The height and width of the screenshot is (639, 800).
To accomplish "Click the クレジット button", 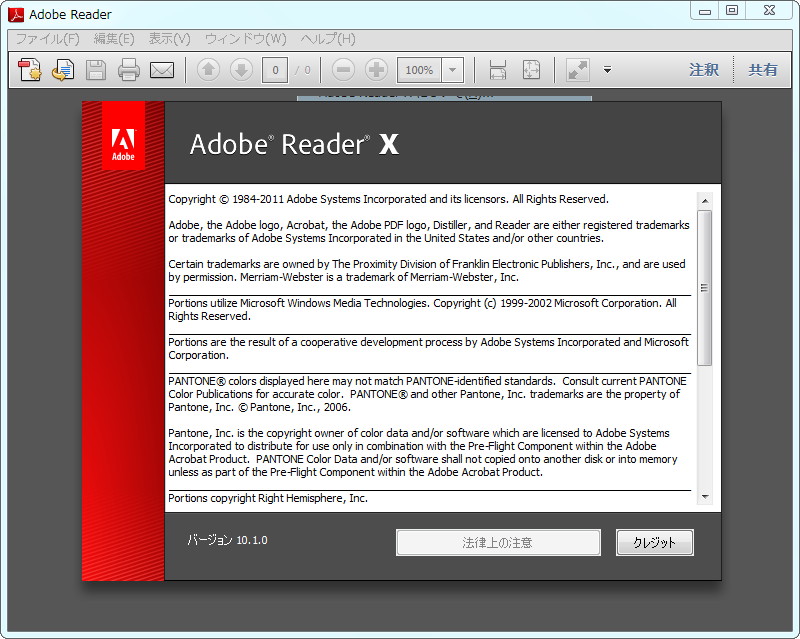I will coord(654,542).
